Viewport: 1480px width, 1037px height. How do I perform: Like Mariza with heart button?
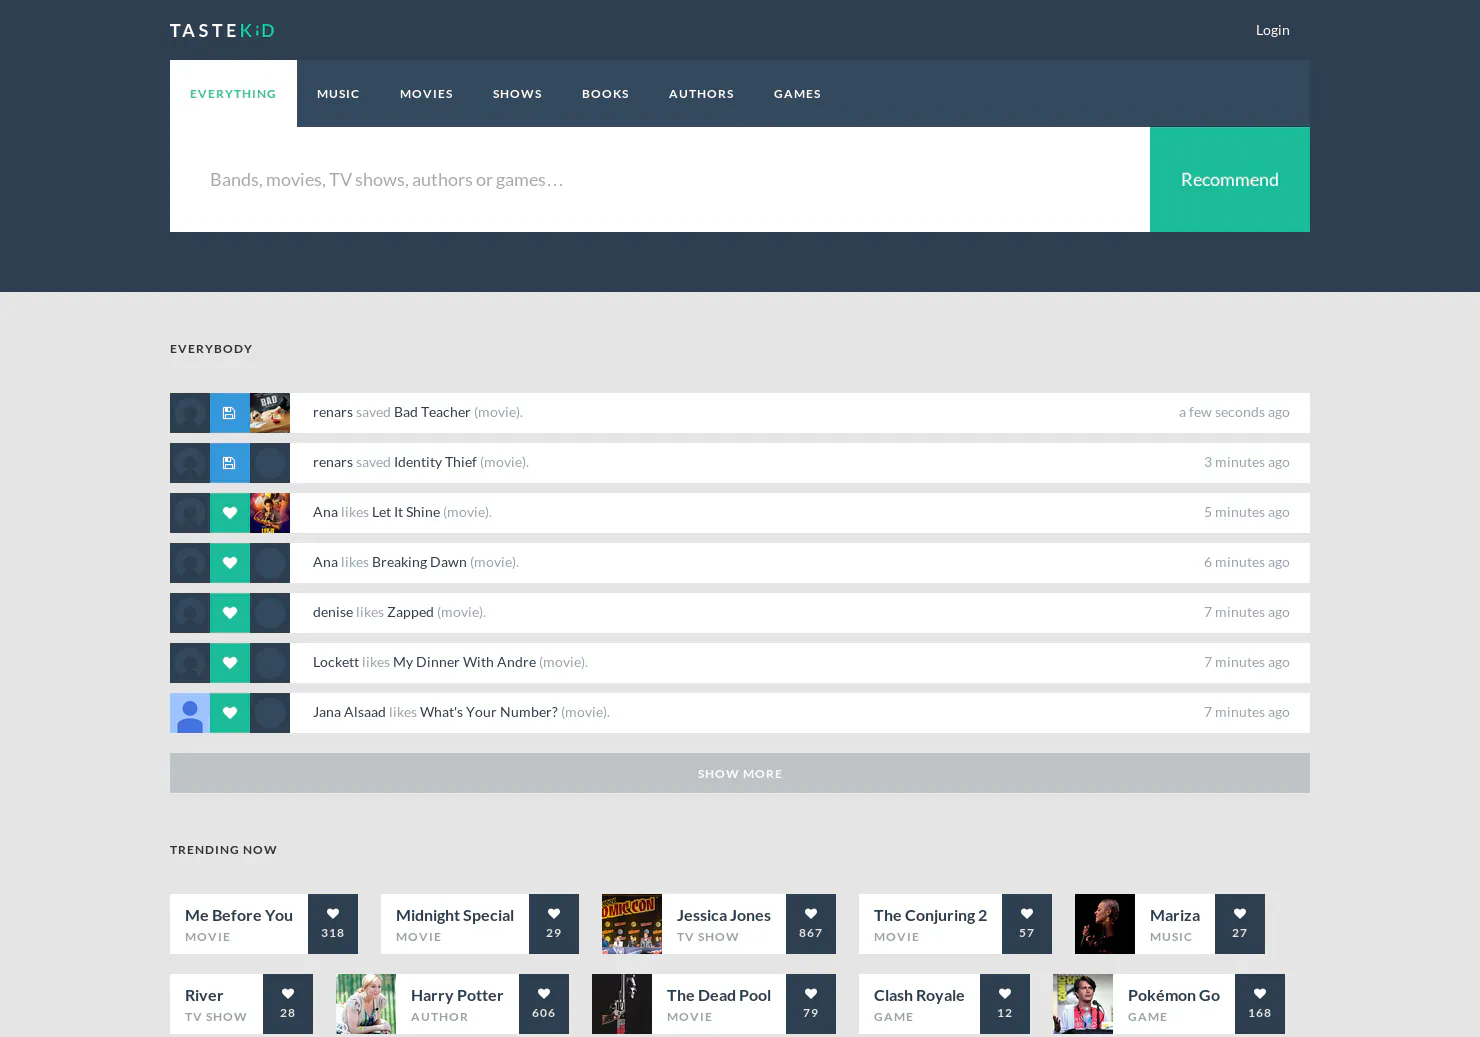[1240, 924]
